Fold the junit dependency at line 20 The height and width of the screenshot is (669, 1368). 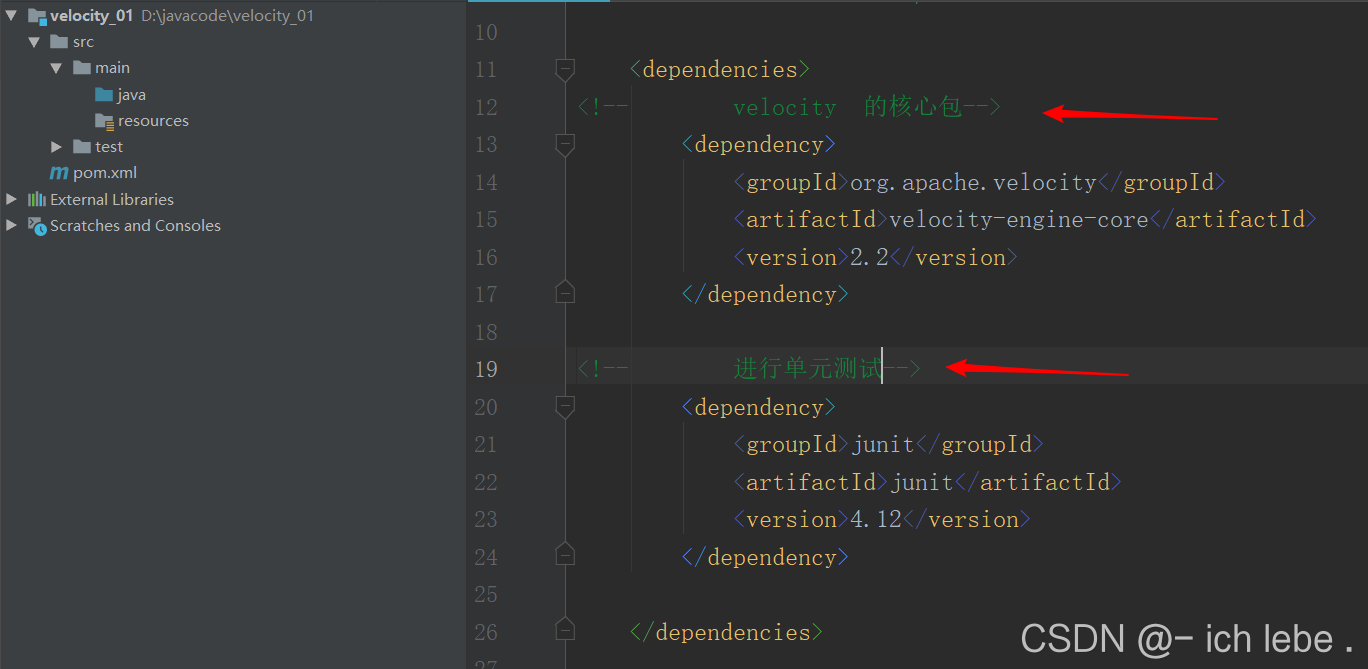(x=565, y=407)
